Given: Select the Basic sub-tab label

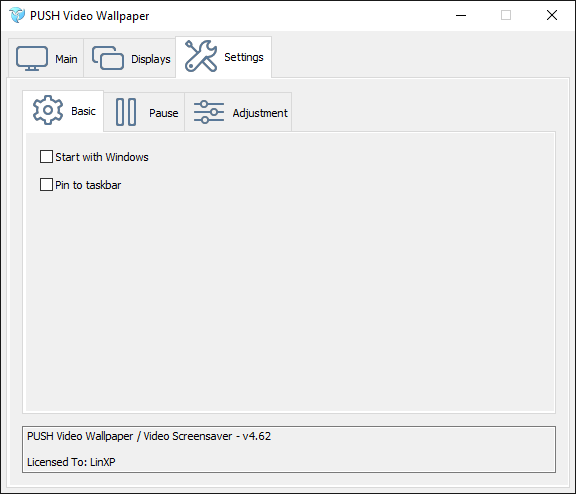Looking at the screenshot, I should (83, 111).
